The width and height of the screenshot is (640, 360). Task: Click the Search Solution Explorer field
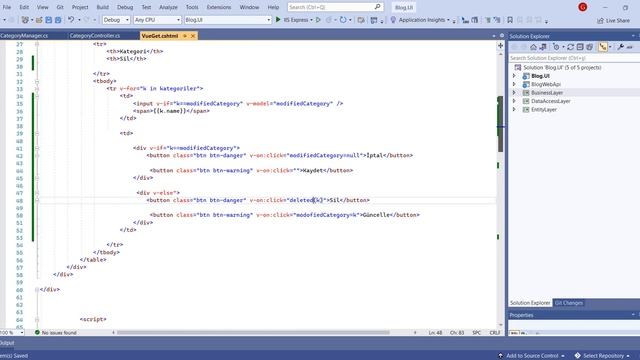tap(573, 58)
